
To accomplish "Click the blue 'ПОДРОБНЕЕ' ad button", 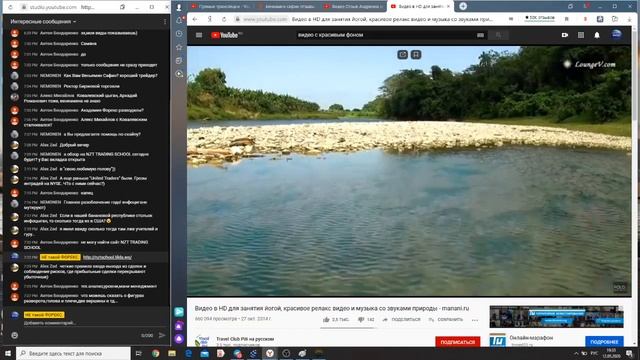I will coord(604,342).
